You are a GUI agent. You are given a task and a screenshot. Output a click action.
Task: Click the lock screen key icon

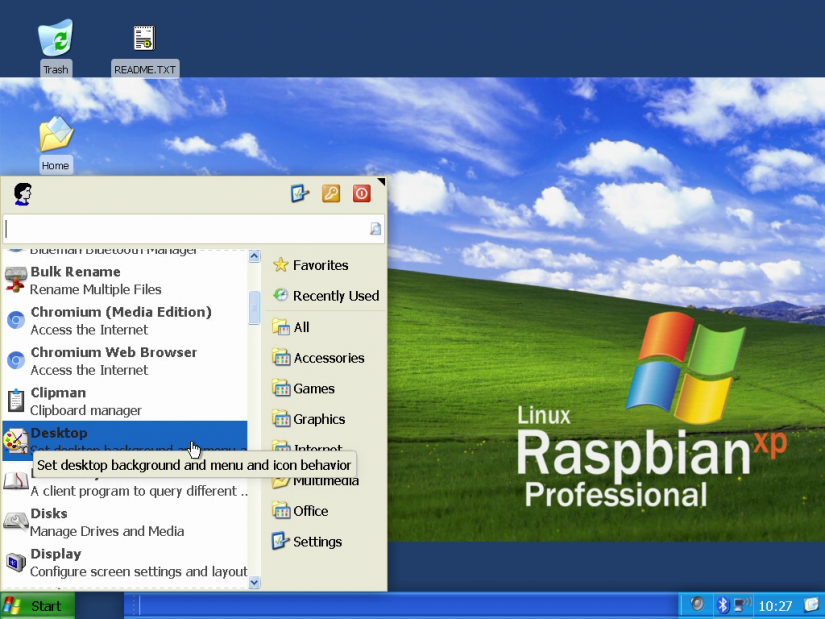tap(331, 194)
